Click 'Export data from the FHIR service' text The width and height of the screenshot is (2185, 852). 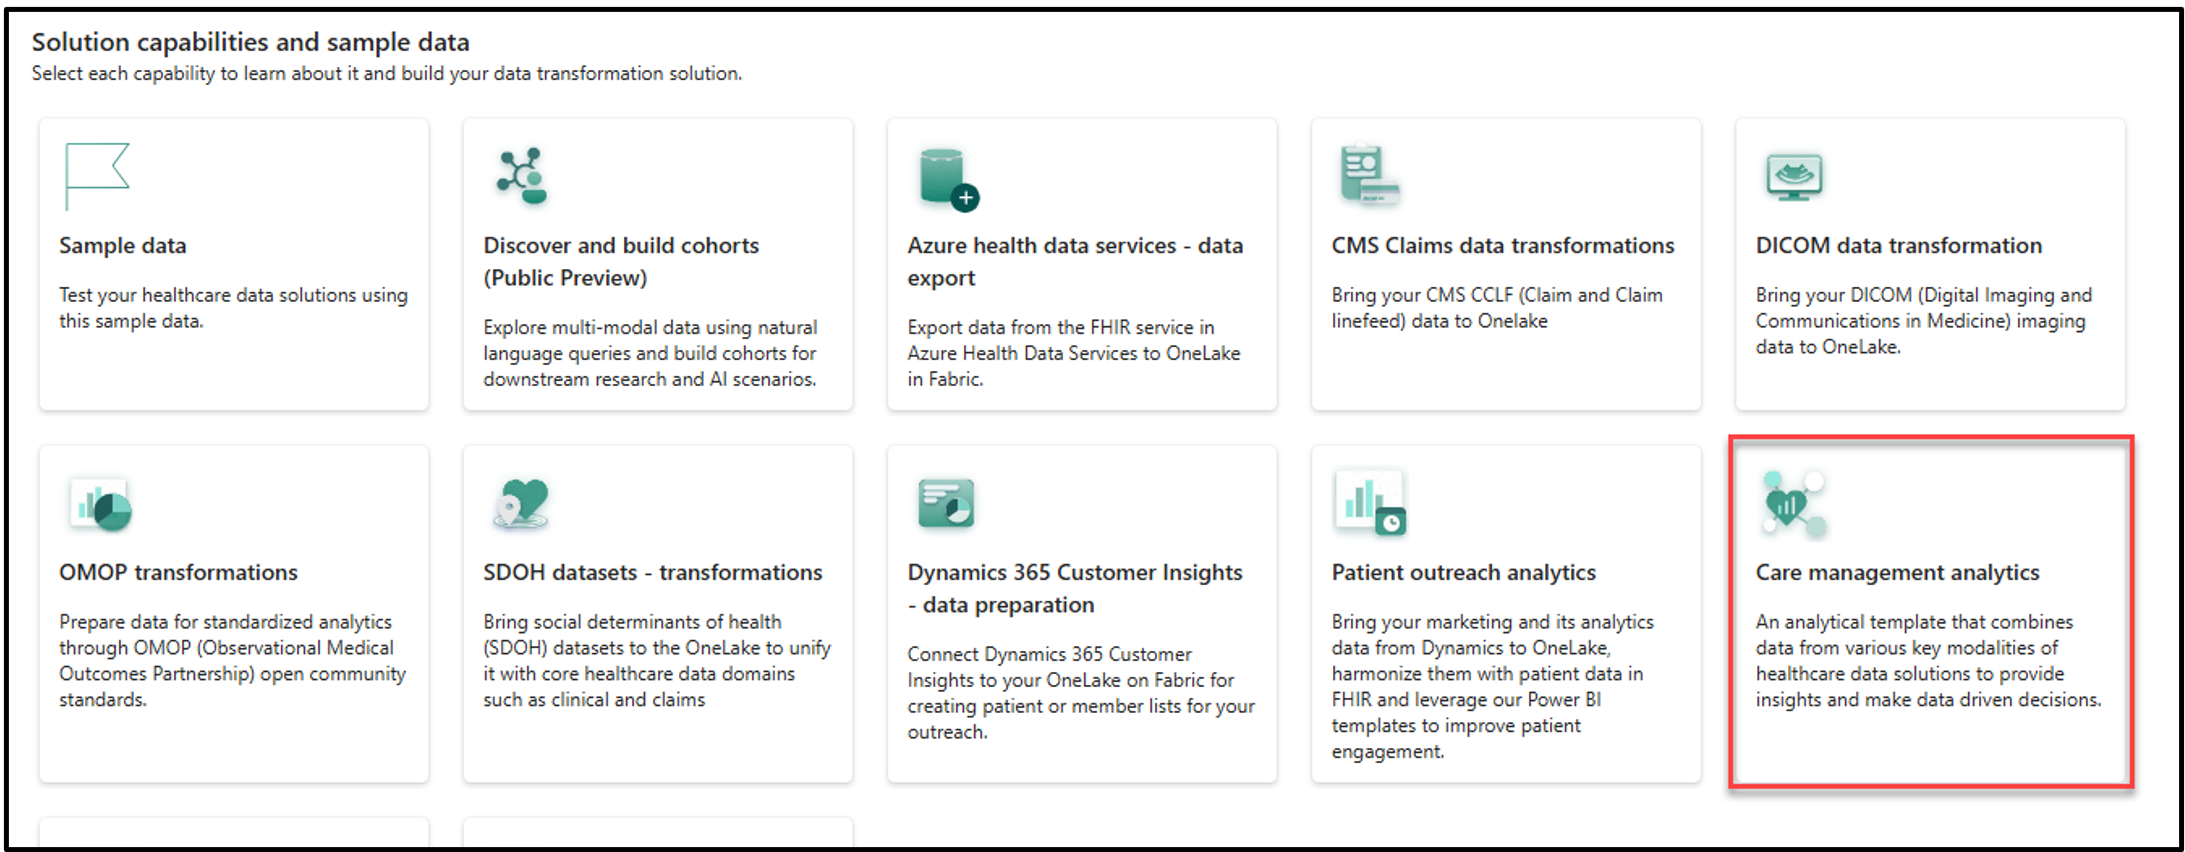click(1074, 353)
